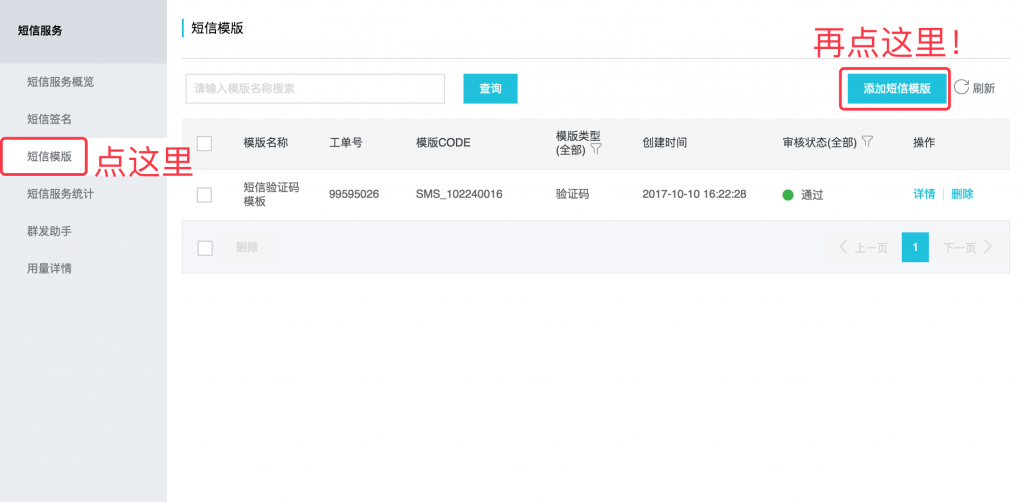Open 群发助手 from the sidebar
1024x502 pixels.
tap(50, 231)
